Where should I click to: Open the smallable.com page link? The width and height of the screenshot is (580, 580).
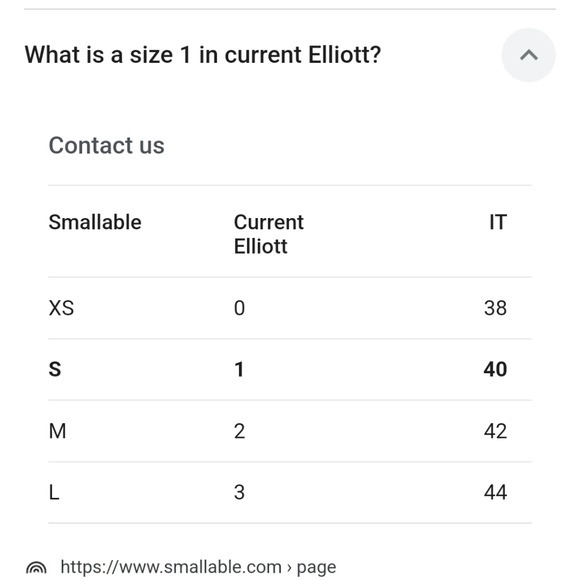click(198, 567)
